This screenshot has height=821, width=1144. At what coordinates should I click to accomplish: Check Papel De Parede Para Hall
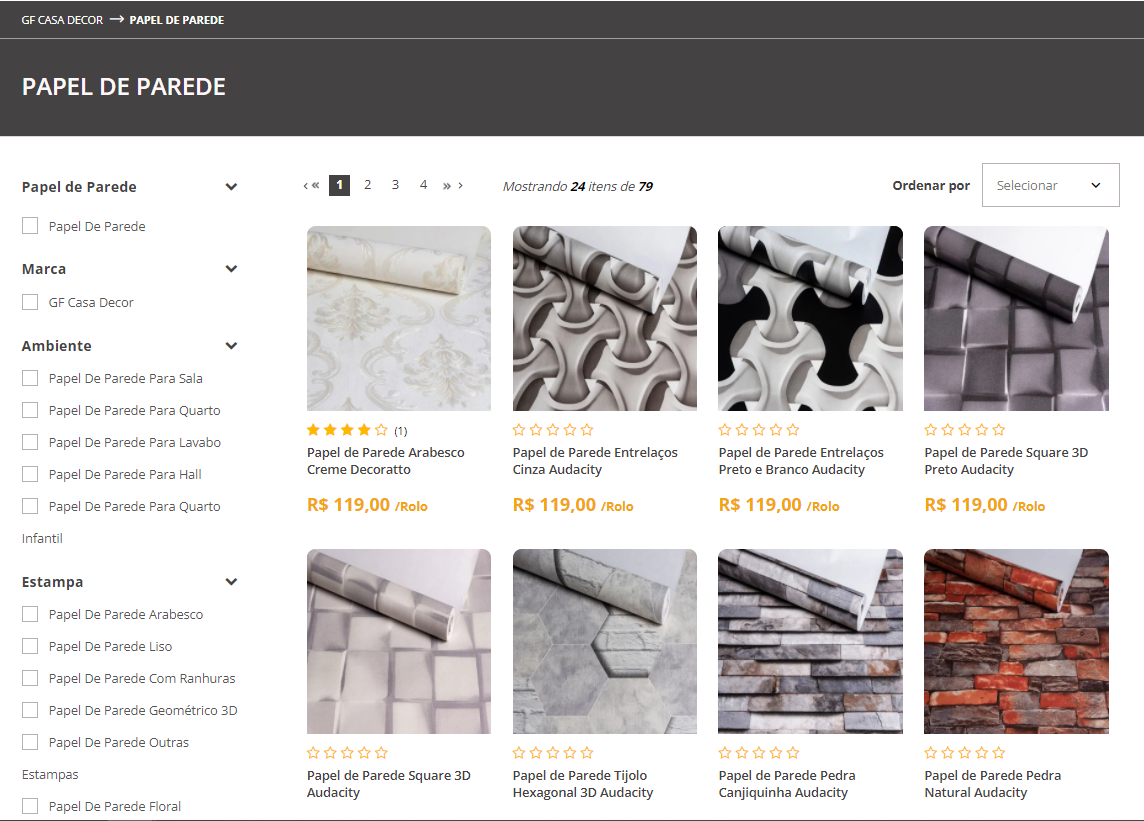30,474
